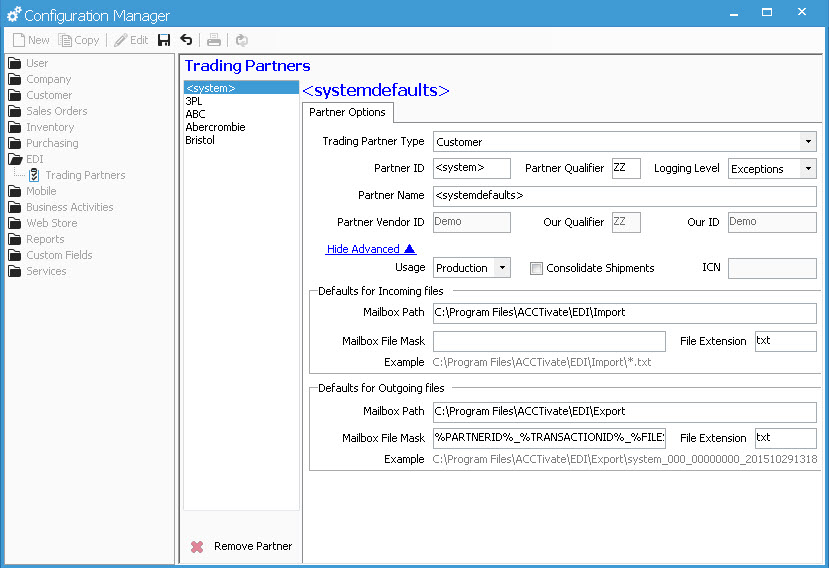Click the printer icon in toolbar
829x568 pixels.
pyautogui.click(x=214, y=40)
